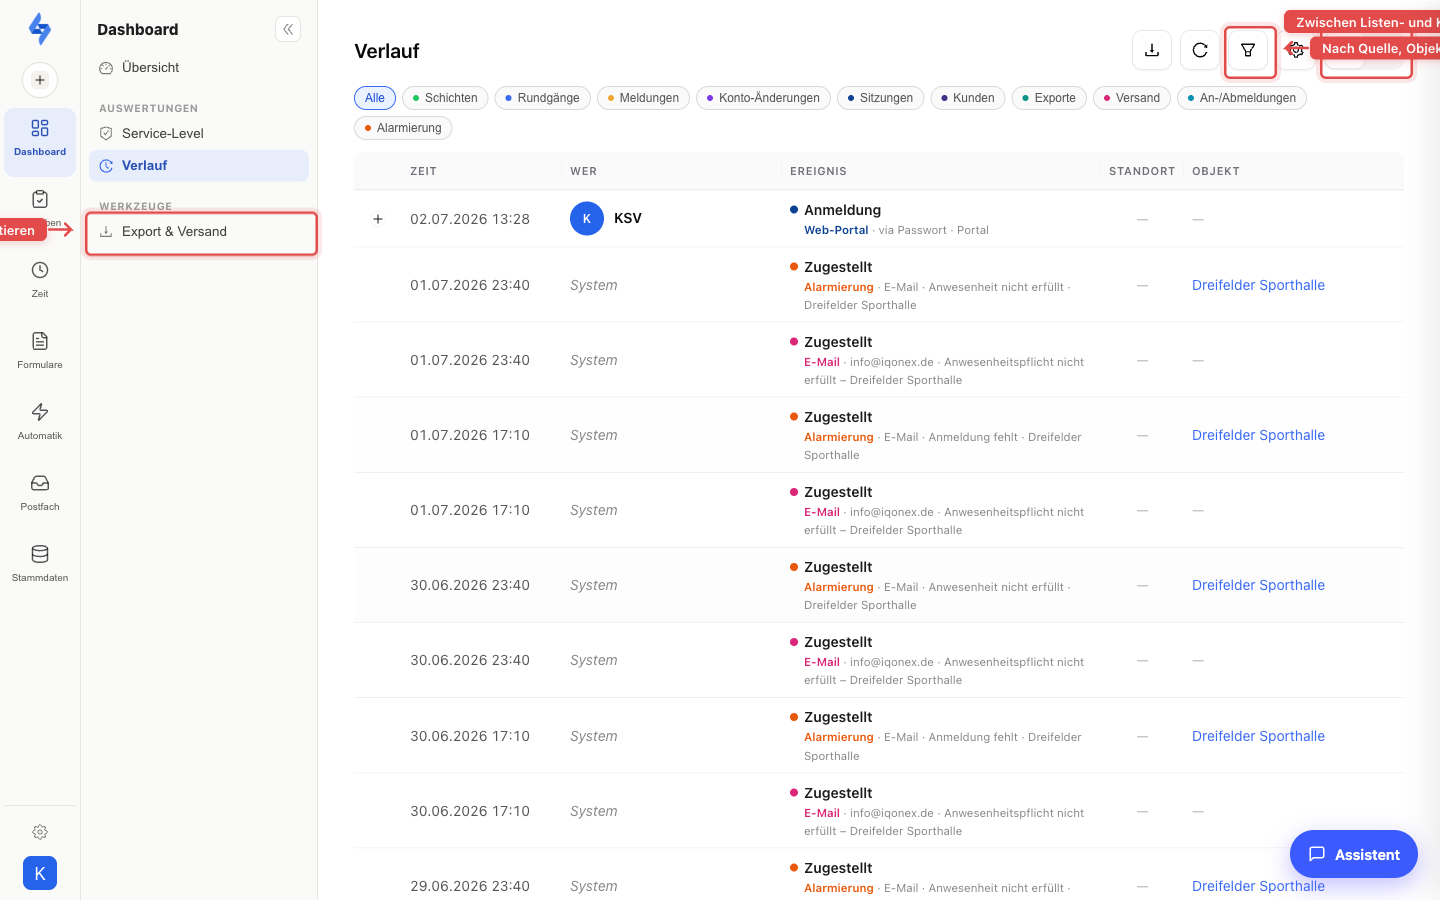Go to Übersicht in the Dashboard menu
Viewport: 1440px width, 900px height.
pyautogui.click(x=199, y=68)
